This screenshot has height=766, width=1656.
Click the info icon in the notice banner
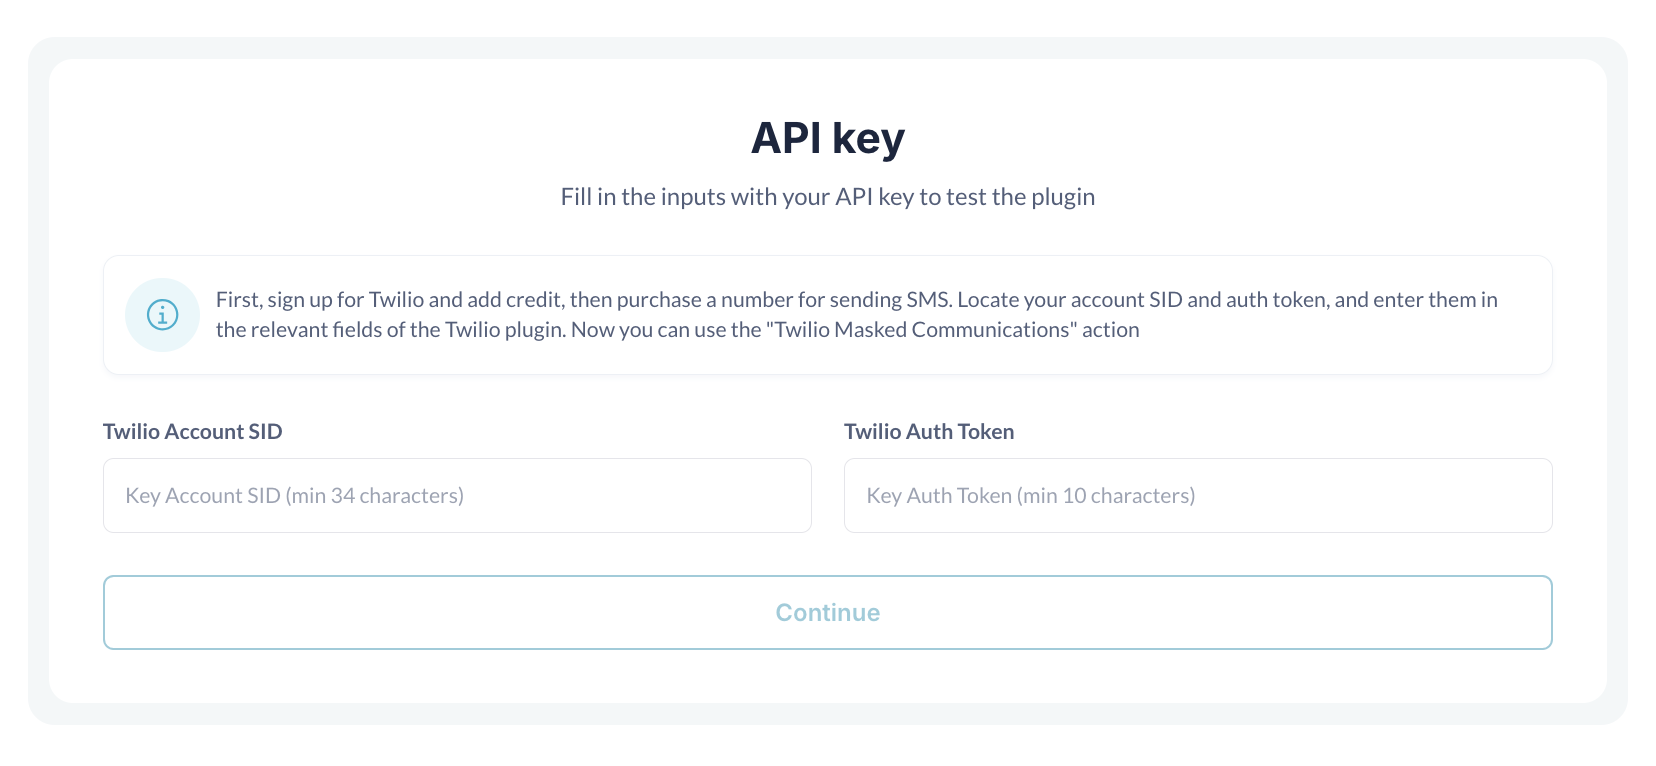click(x=162, y=315)
